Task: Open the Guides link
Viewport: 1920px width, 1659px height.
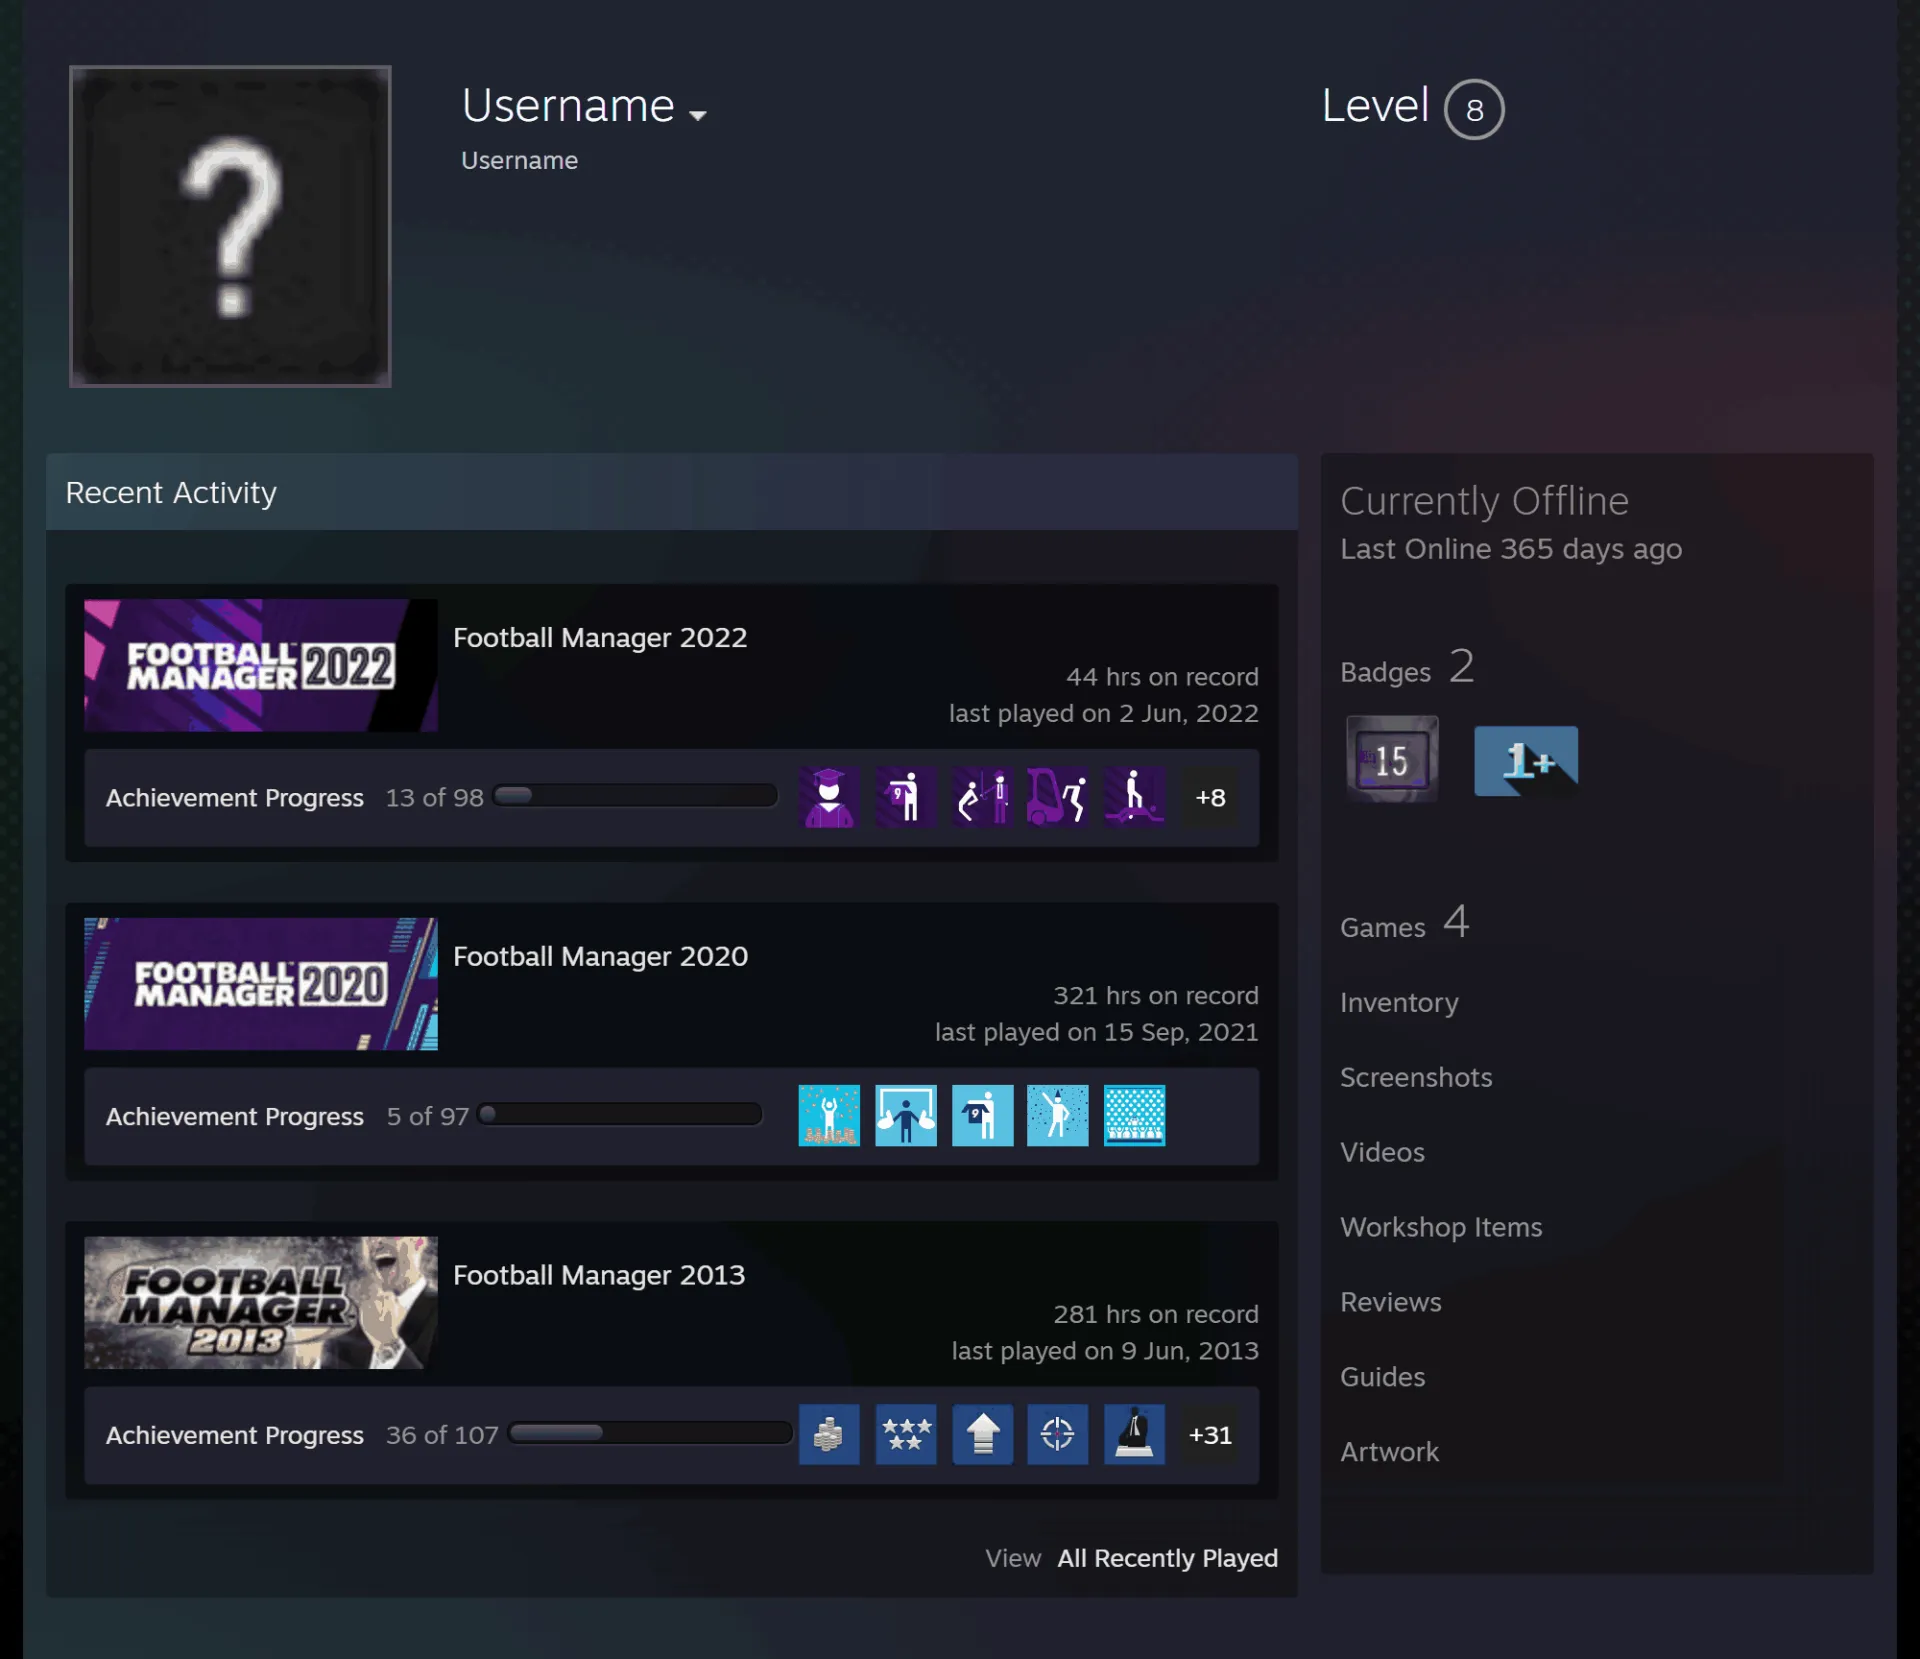Action: pyautogui.click(x=1382, y=1378)
